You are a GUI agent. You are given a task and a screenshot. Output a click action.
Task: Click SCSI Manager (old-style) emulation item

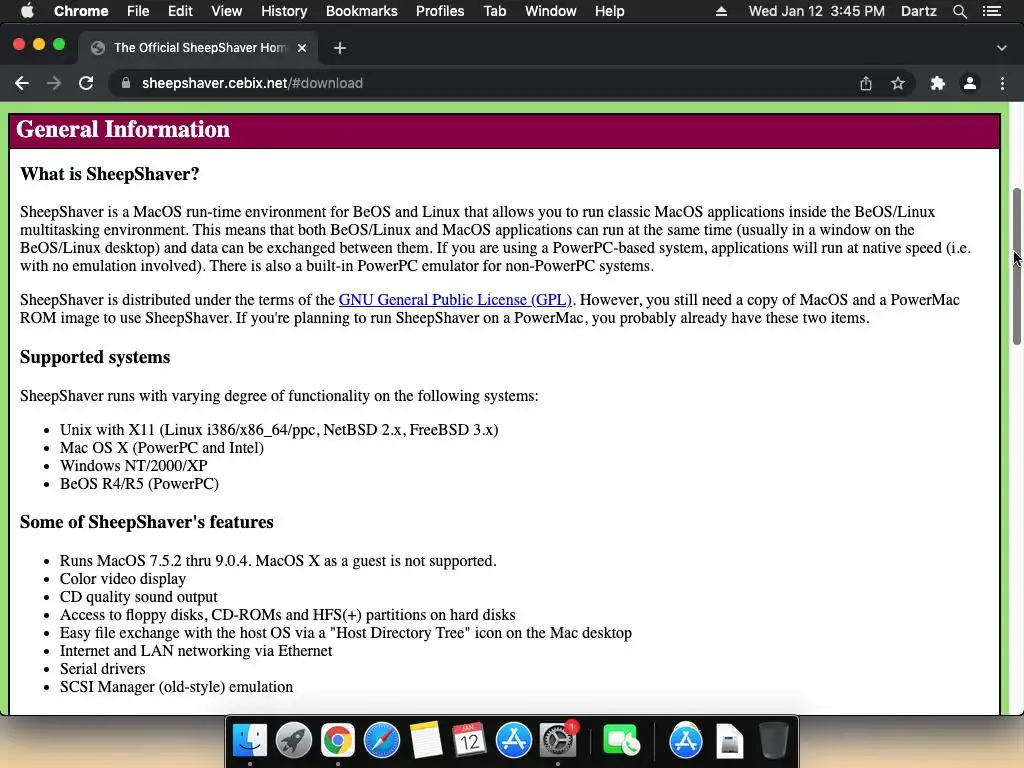[176, 687]
